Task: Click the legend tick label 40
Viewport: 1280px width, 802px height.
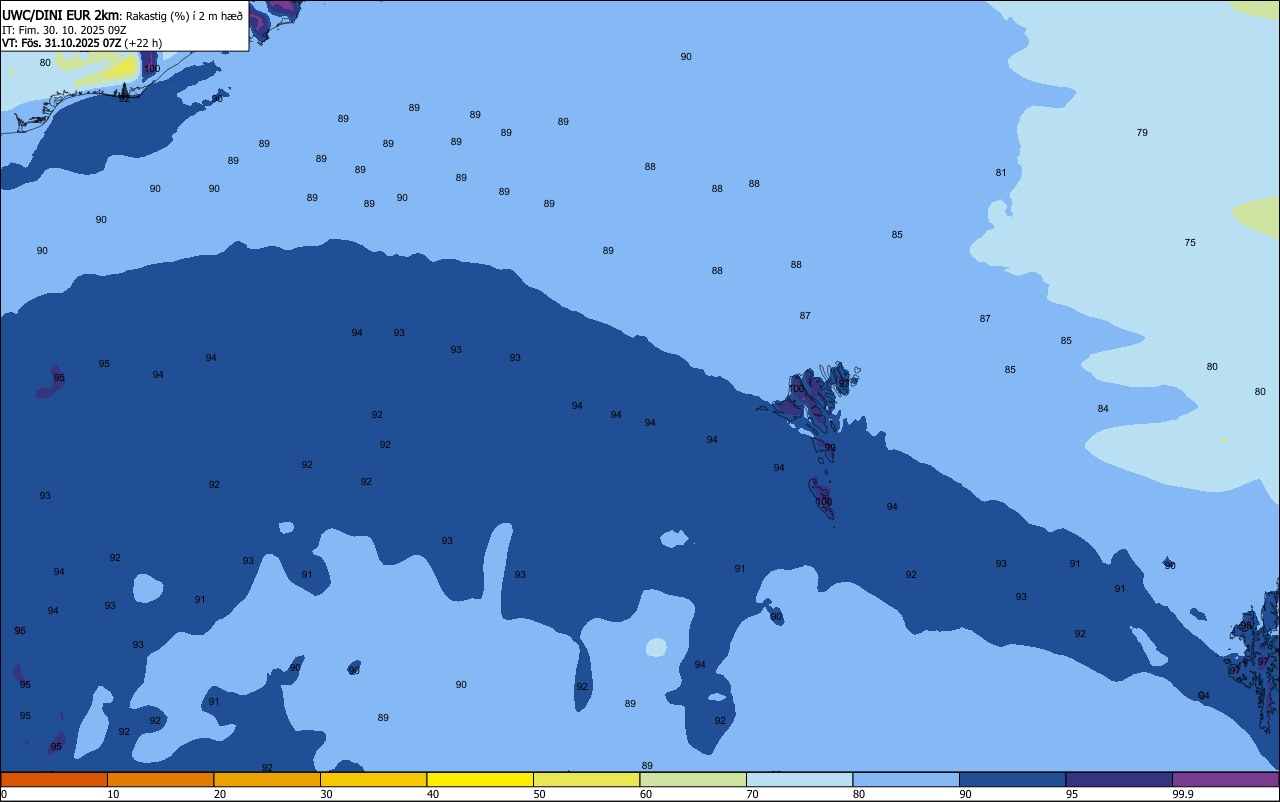Action: 433,794
